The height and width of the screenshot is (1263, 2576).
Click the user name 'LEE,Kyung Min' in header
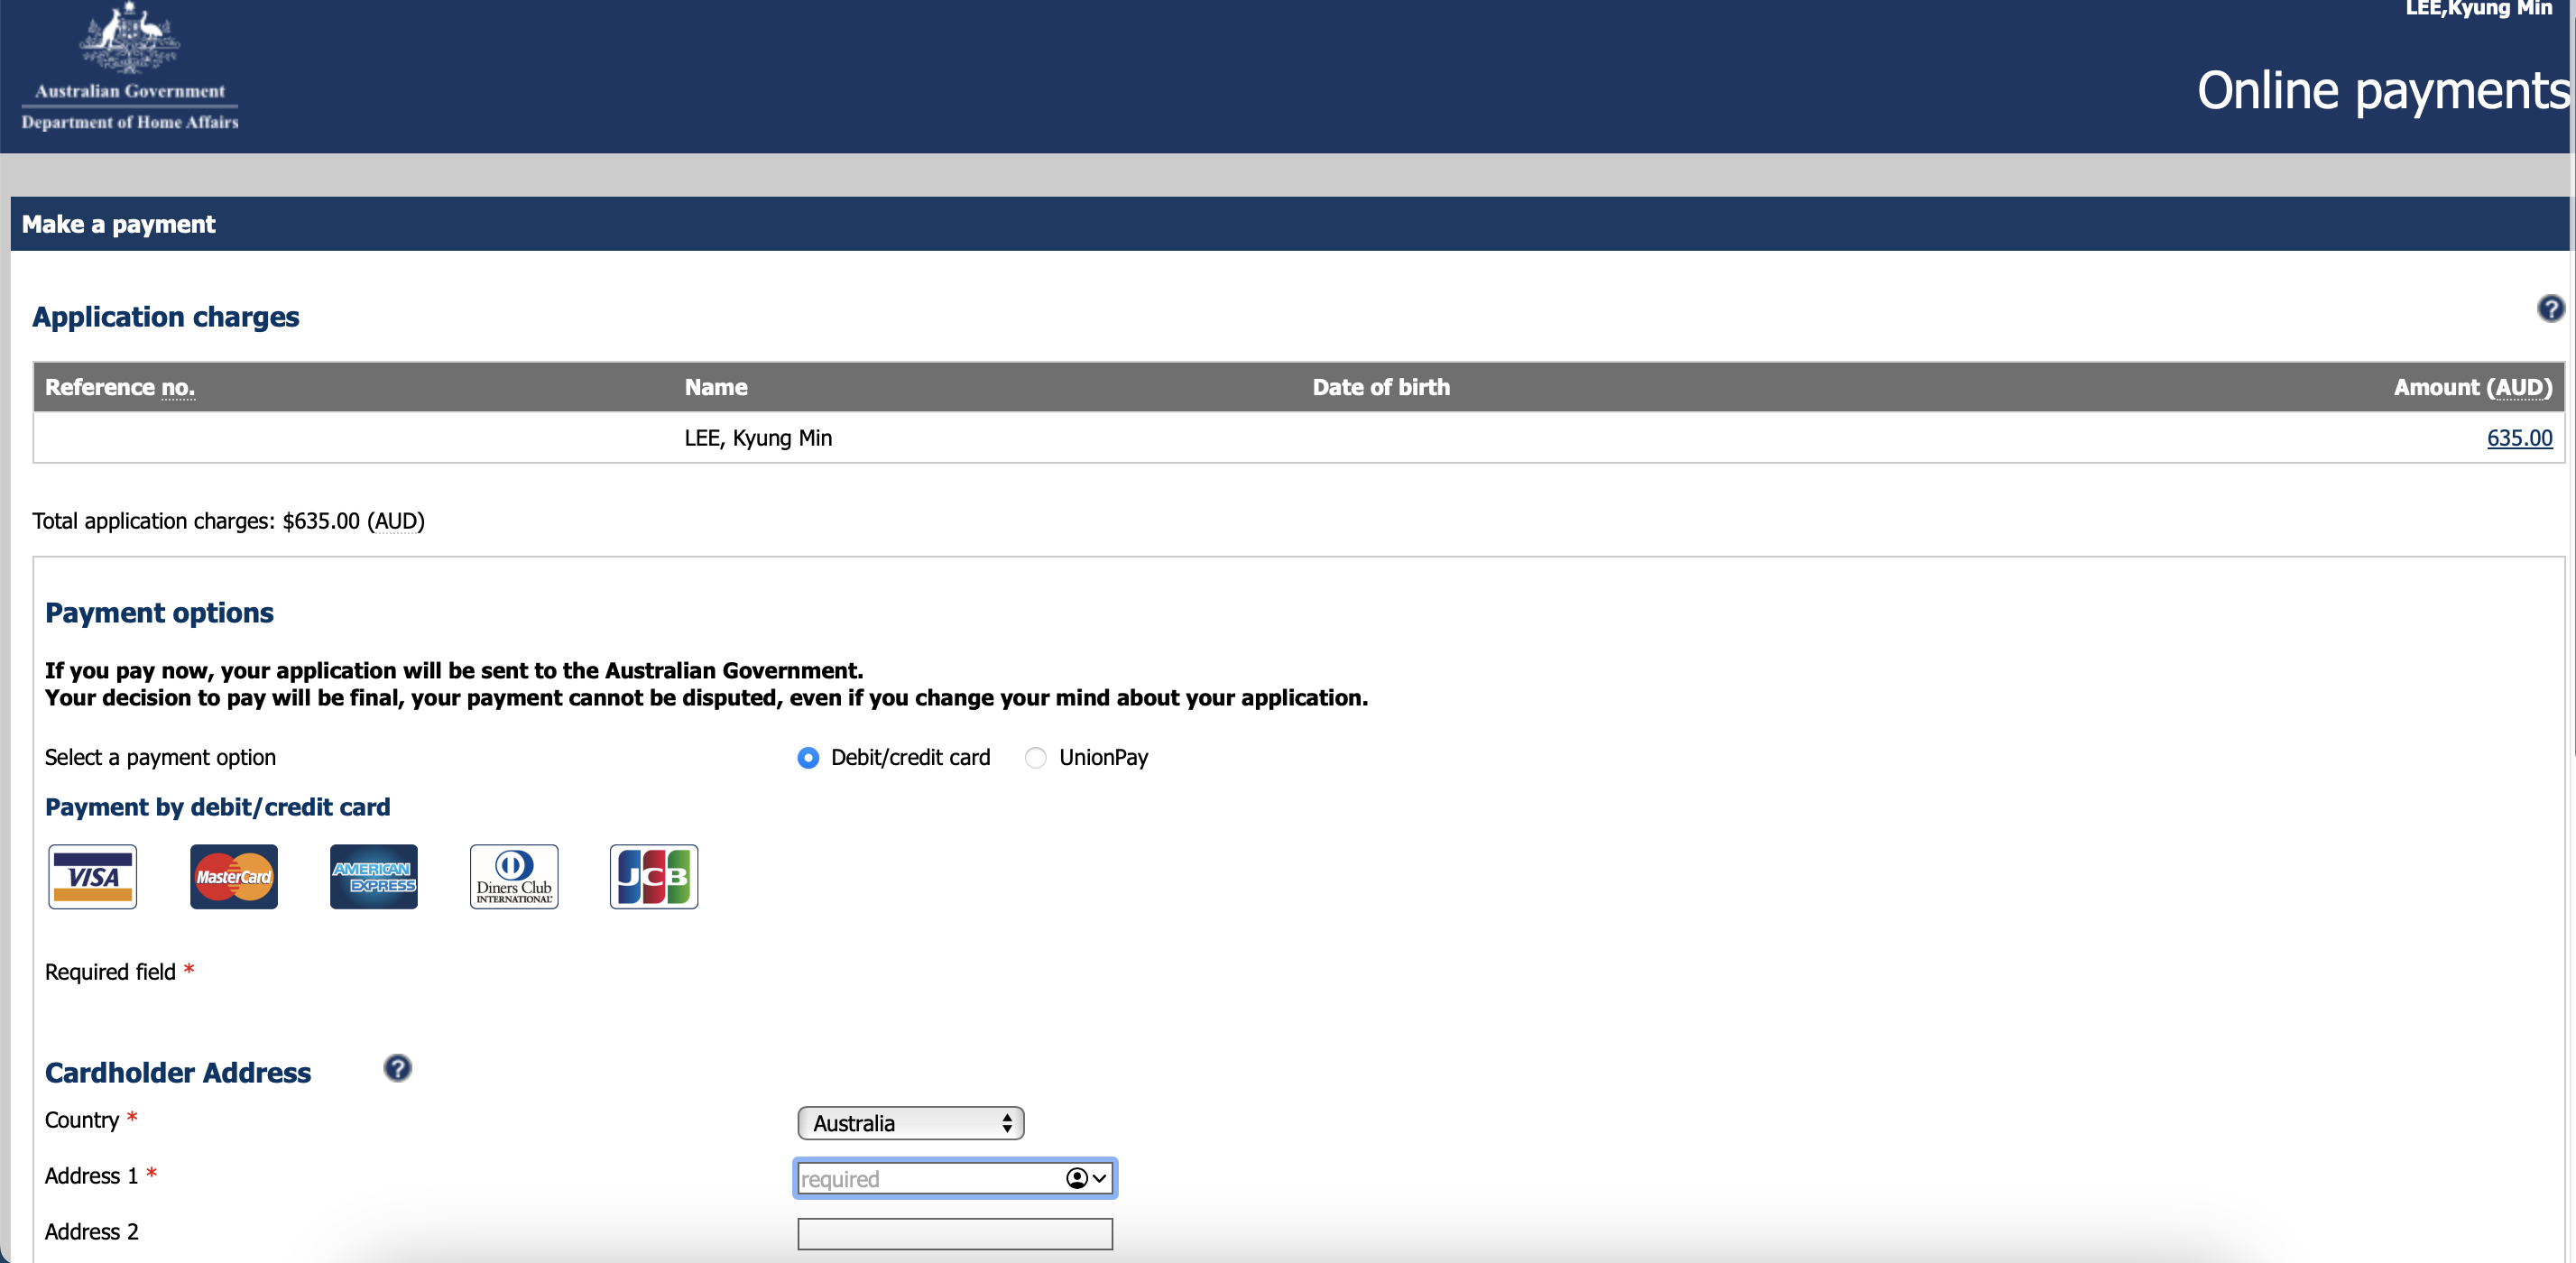pos(2478,9)
